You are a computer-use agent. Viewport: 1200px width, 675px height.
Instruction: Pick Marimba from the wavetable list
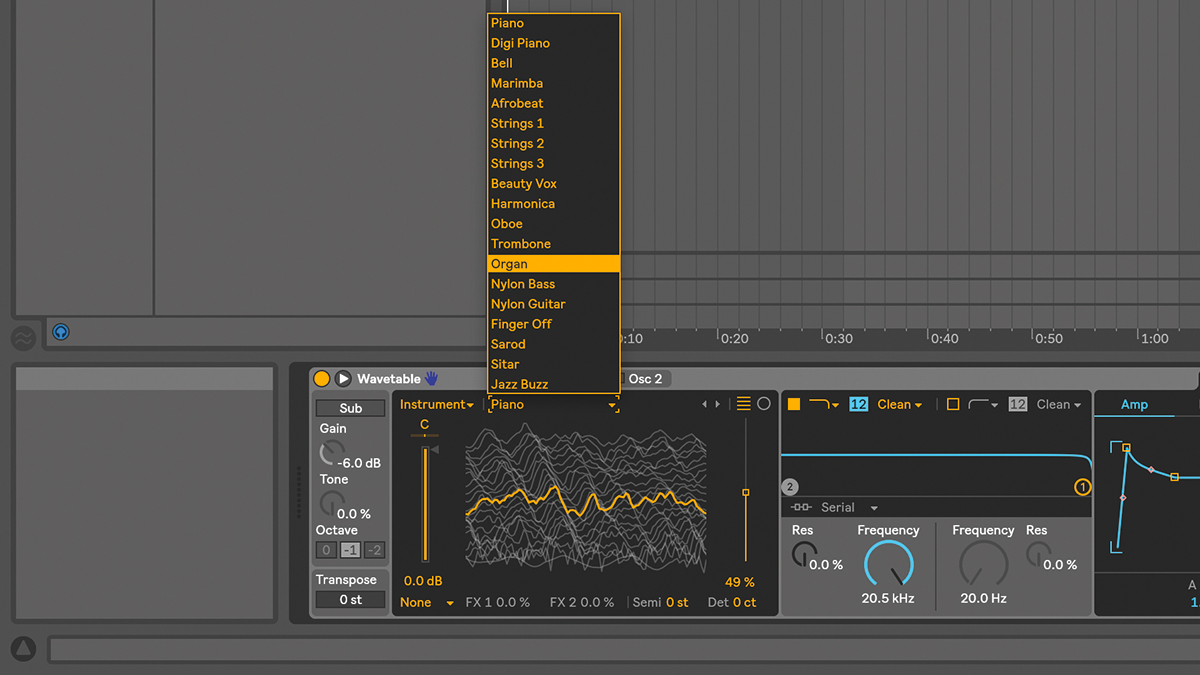tap(554, 83)
